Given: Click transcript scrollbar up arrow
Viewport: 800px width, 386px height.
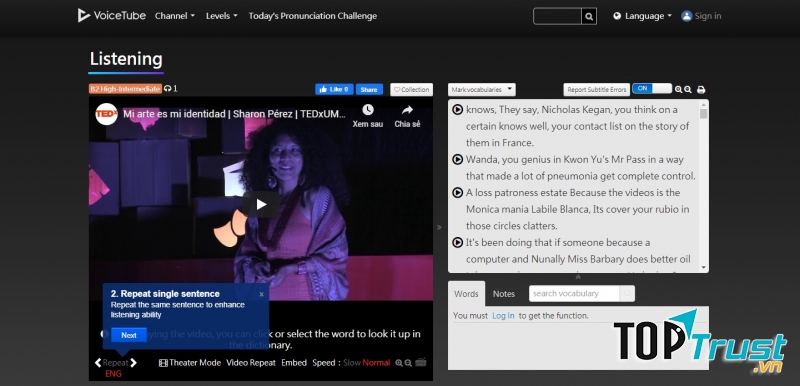Looking at the screenshot, I should coord(704,104).
